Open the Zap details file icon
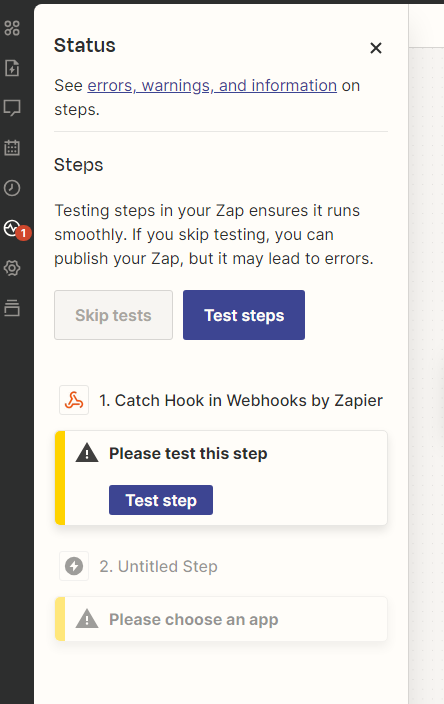The width and height of the screenshot is (444, 704). click(12, 68)
